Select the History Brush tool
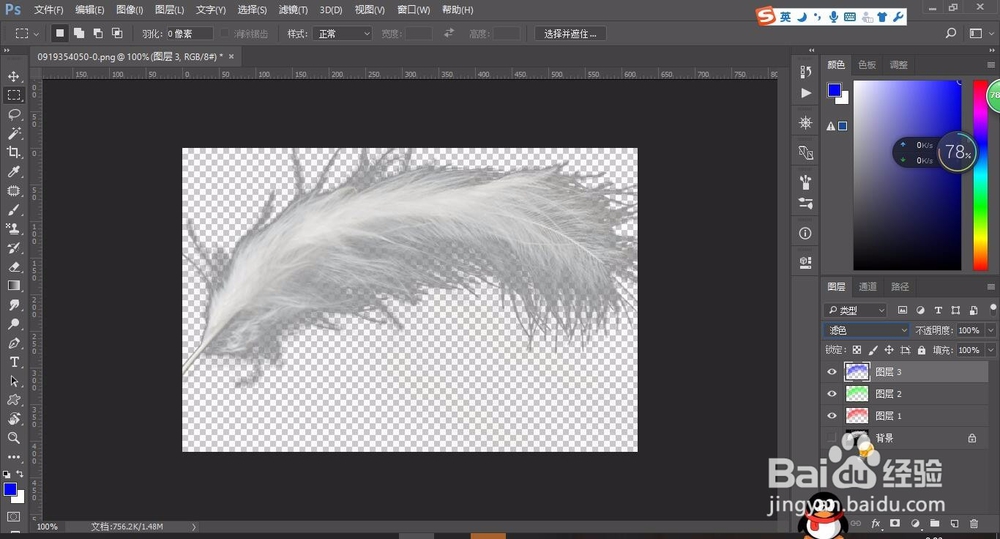Screen dimensions: 1000x539 coord(13,247)
